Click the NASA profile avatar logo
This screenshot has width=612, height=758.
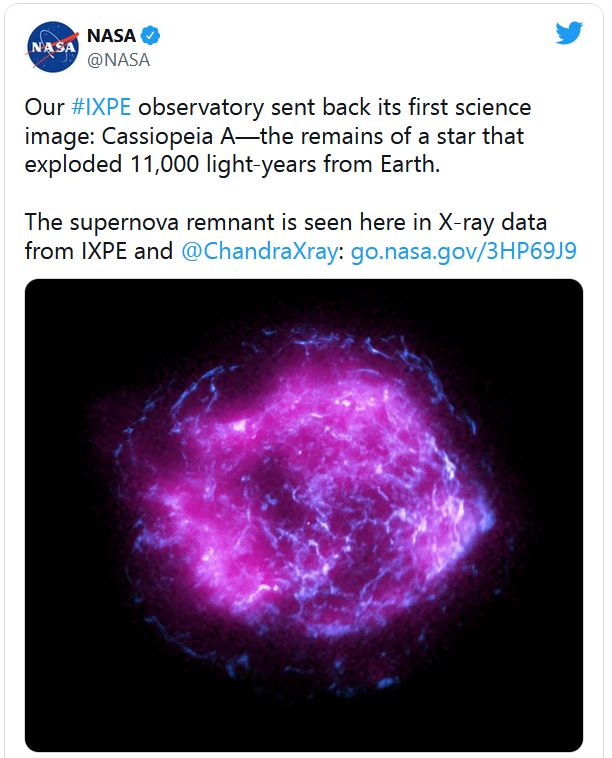point(50,47)
